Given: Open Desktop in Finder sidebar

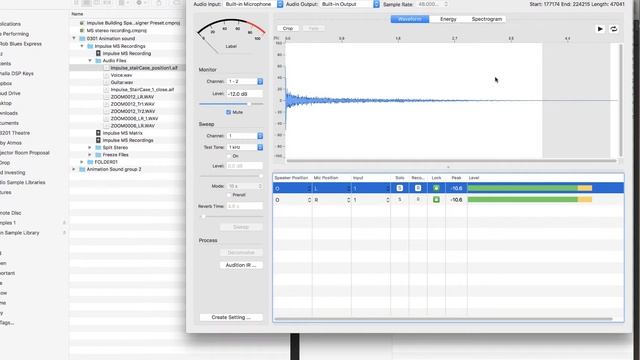Looking at the screenshot, I should click(x=6, y=103).
